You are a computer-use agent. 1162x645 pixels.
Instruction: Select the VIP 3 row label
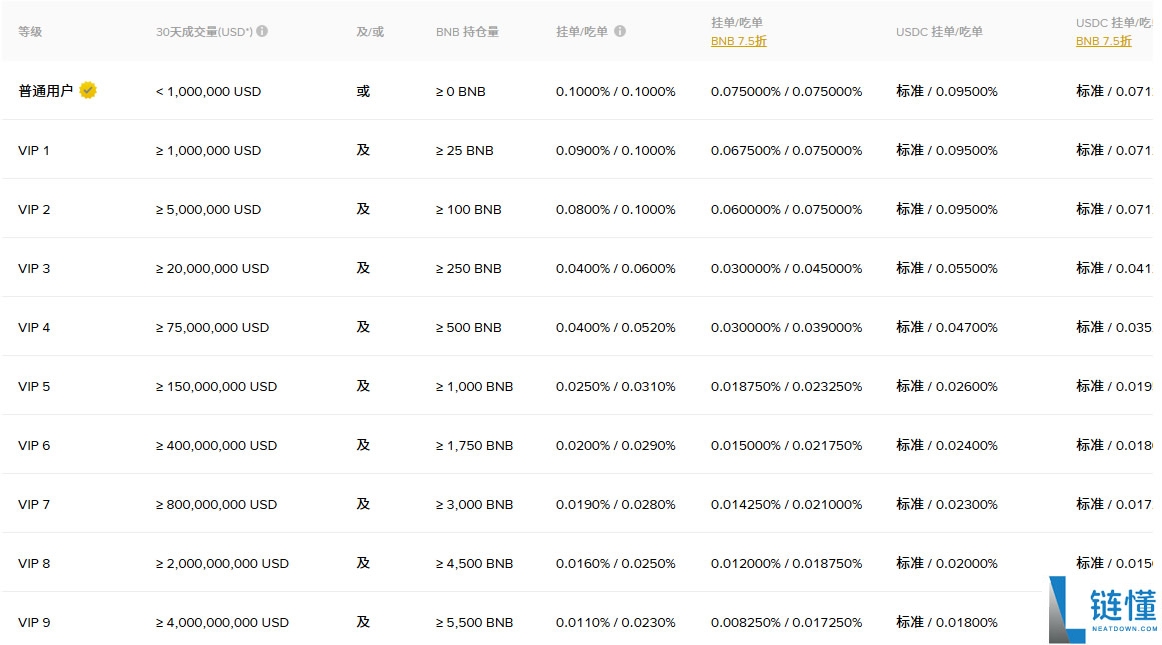tap(34, 268)
